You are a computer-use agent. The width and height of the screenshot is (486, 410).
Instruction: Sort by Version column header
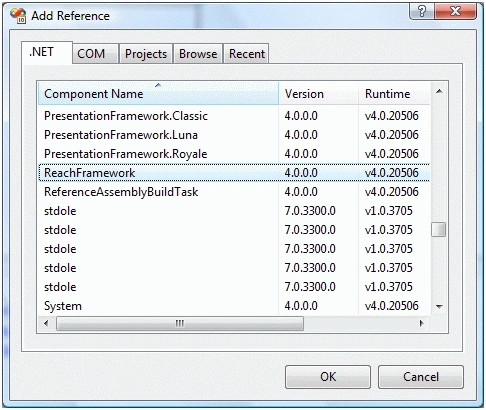(x=318, y=94)
